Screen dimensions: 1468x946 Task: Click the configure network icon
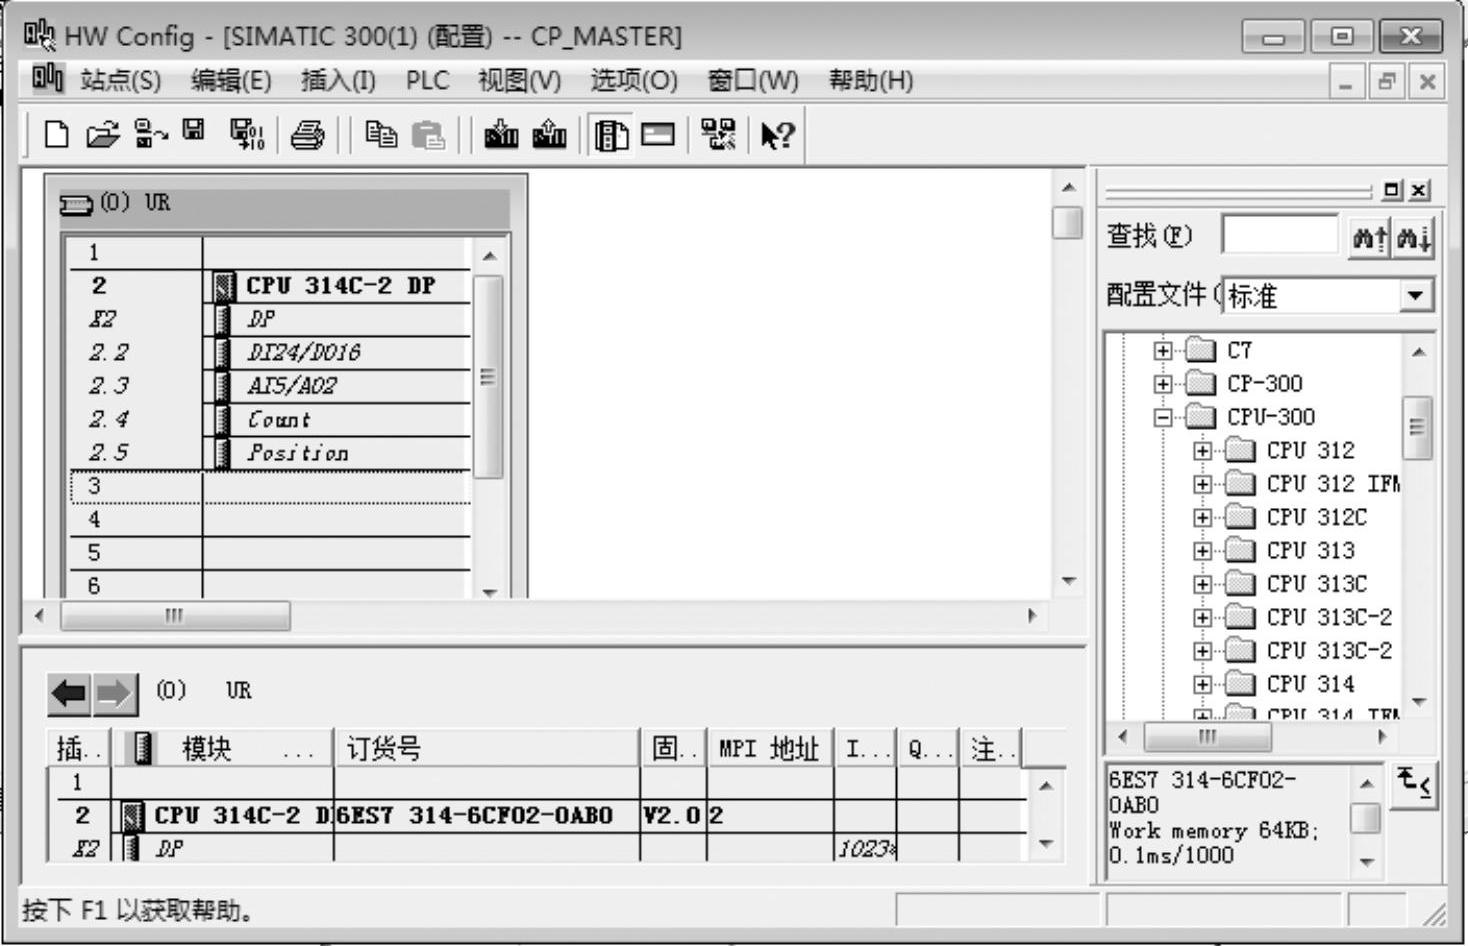point(718,134)
